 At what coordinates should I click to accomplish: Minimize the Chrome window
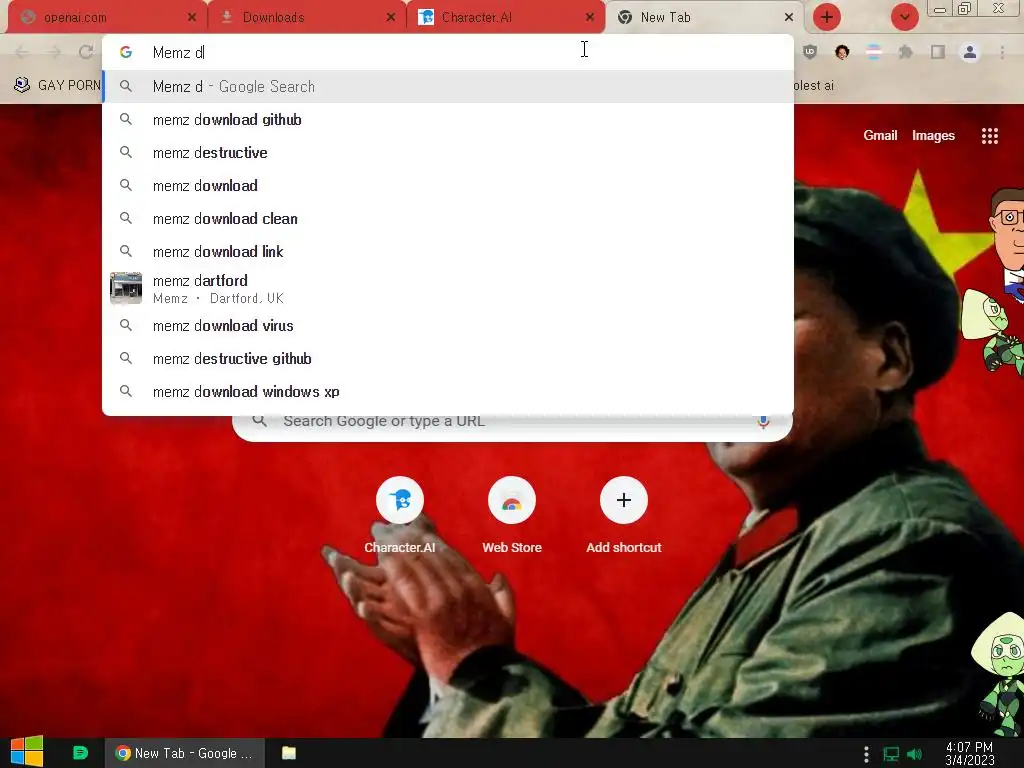pyautogui.click(x=940, y=9)
